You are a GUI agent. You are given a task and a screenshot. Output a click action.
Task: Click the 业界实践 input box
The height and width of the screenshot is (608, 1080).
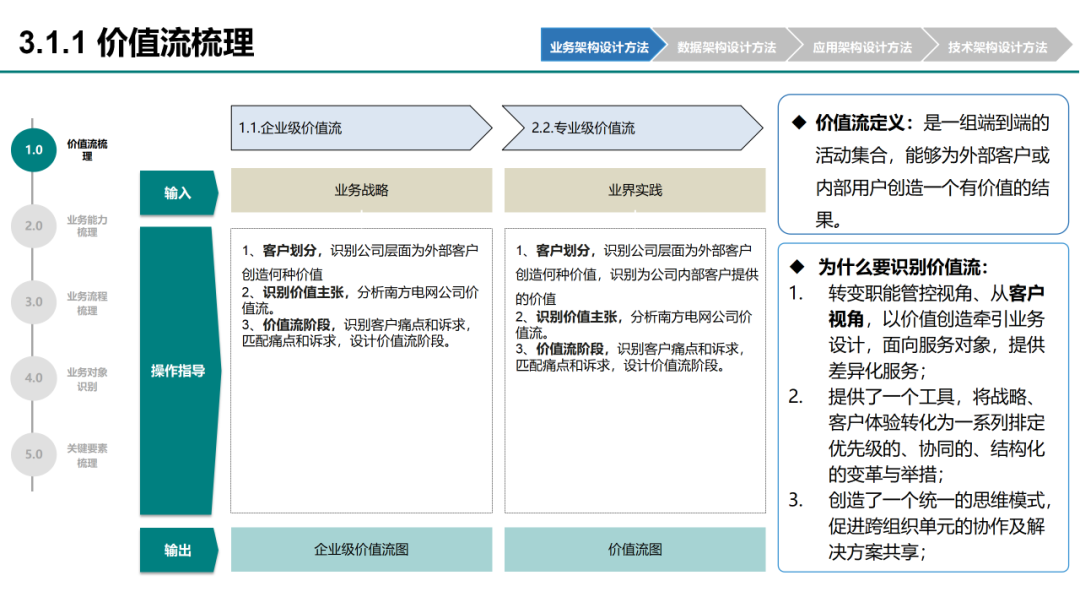(634, 190)
